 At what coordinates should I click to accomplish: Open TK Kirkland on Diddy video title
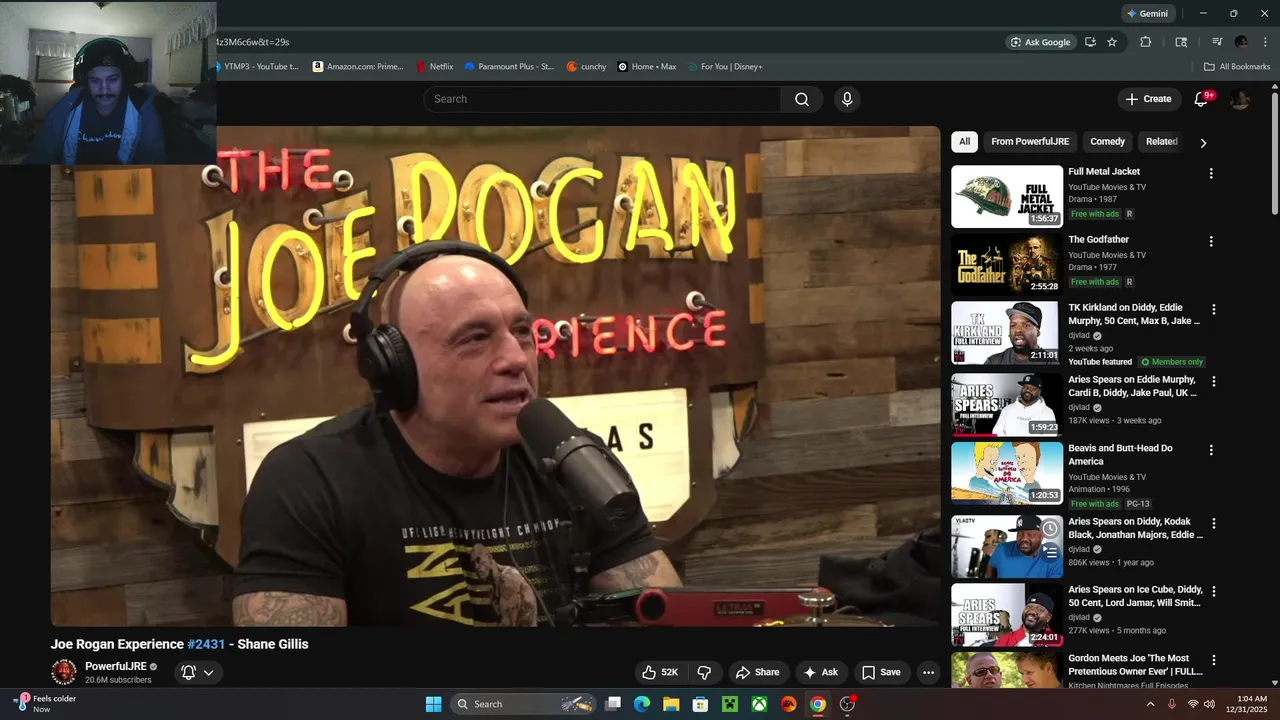point(1134,314)
